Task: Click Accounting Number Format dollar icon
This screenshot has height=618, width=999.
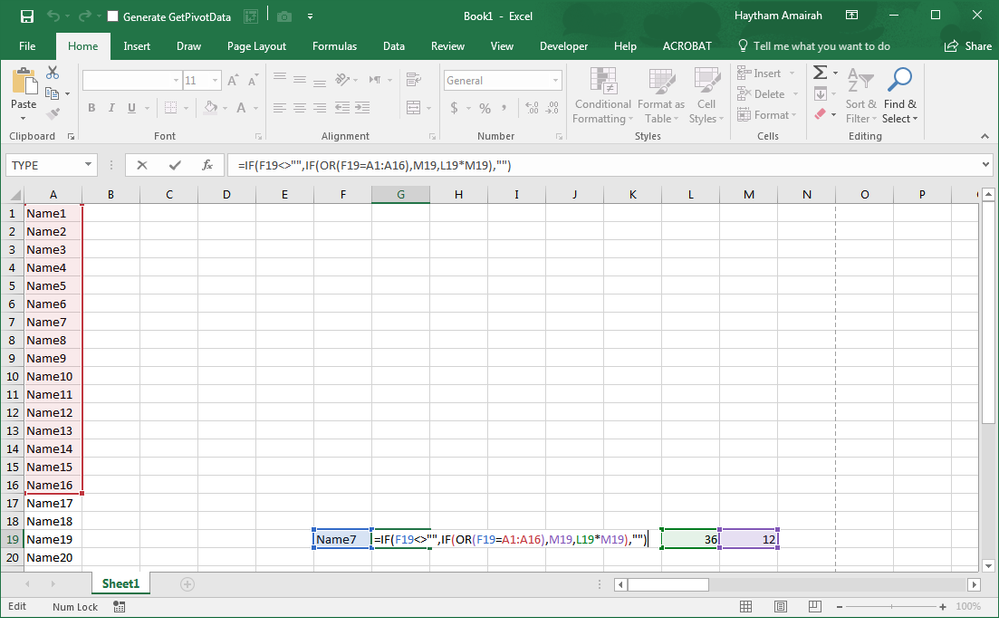Action: click(454, 108)
